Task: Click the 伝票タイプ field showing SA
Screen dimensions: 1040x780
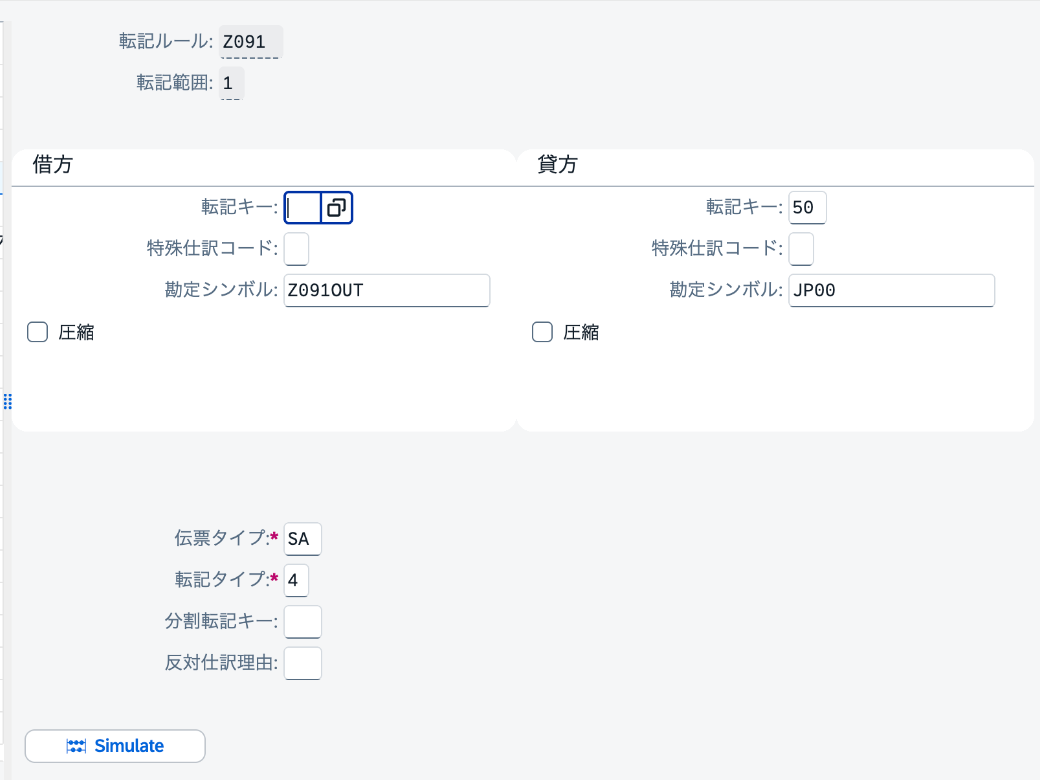Action: [x=302, y=539]
